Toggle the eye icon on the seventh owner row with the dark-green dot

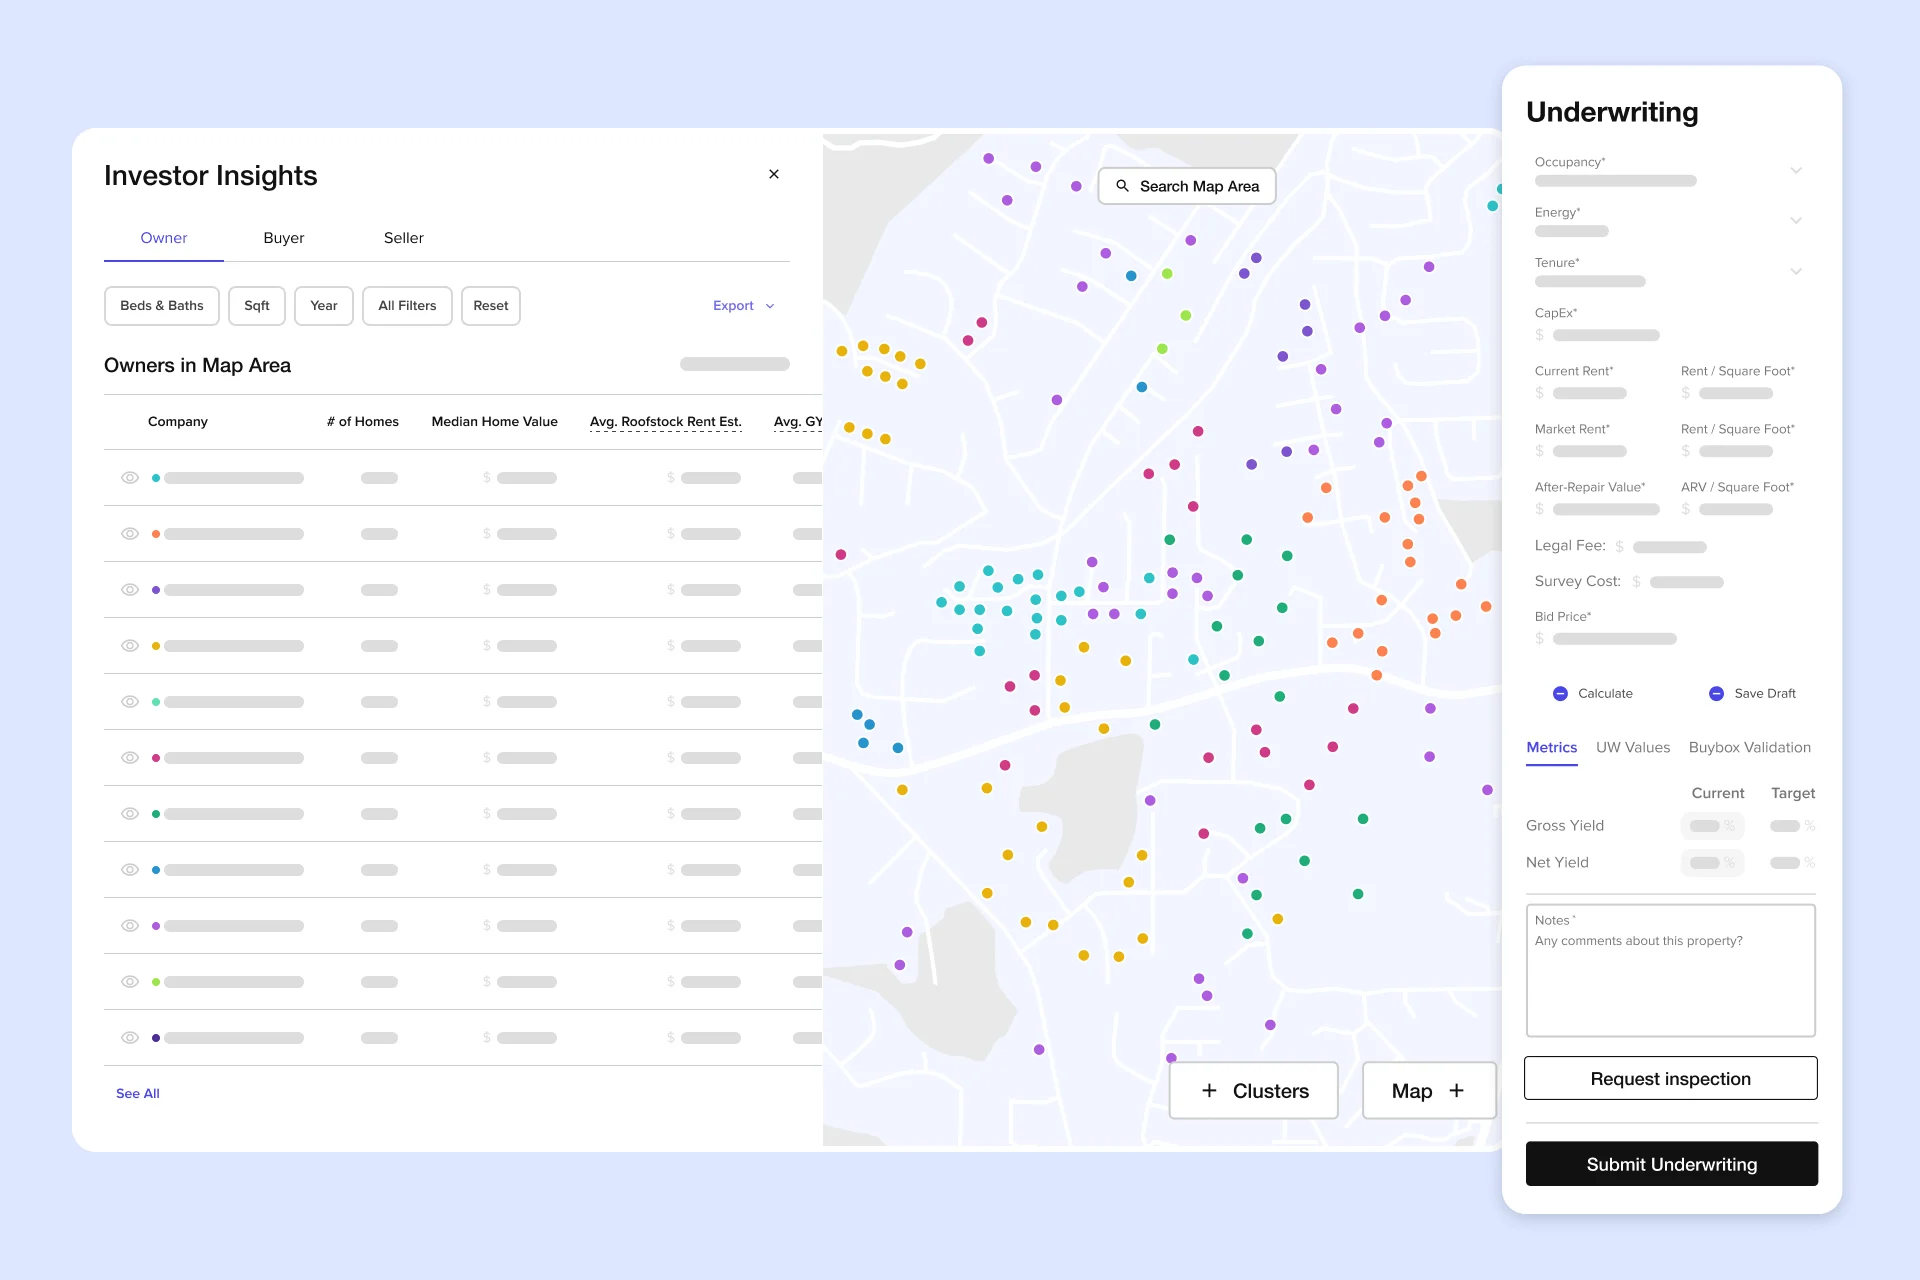[x=130, y=814]
